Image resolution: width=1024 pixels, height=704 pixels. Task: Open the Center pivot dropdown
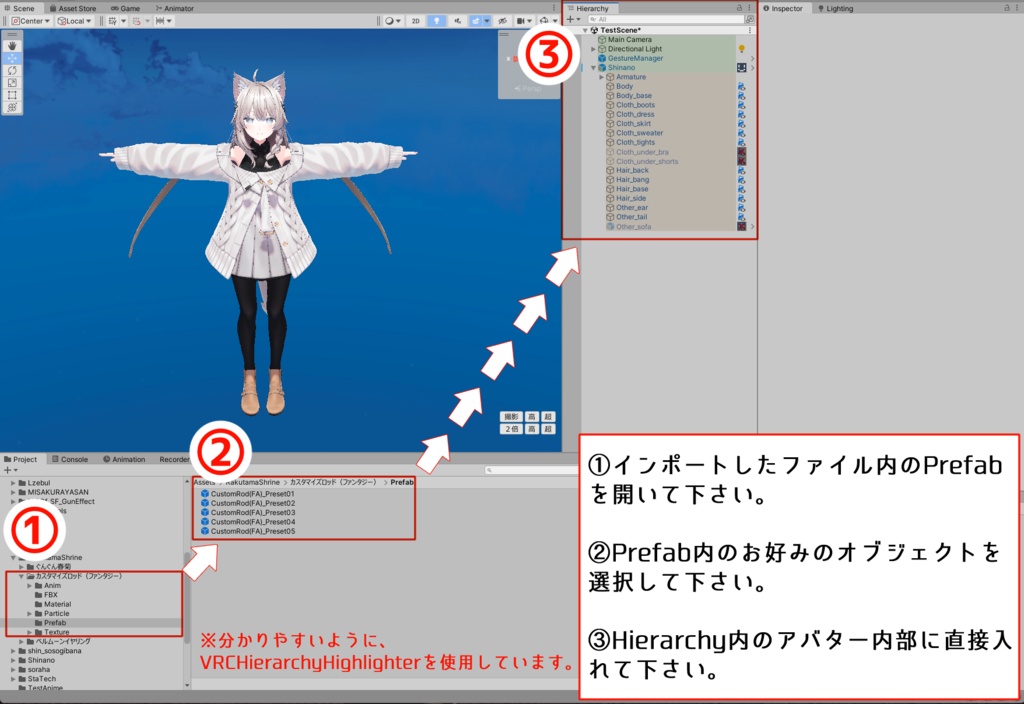click(x=30, y=21)
